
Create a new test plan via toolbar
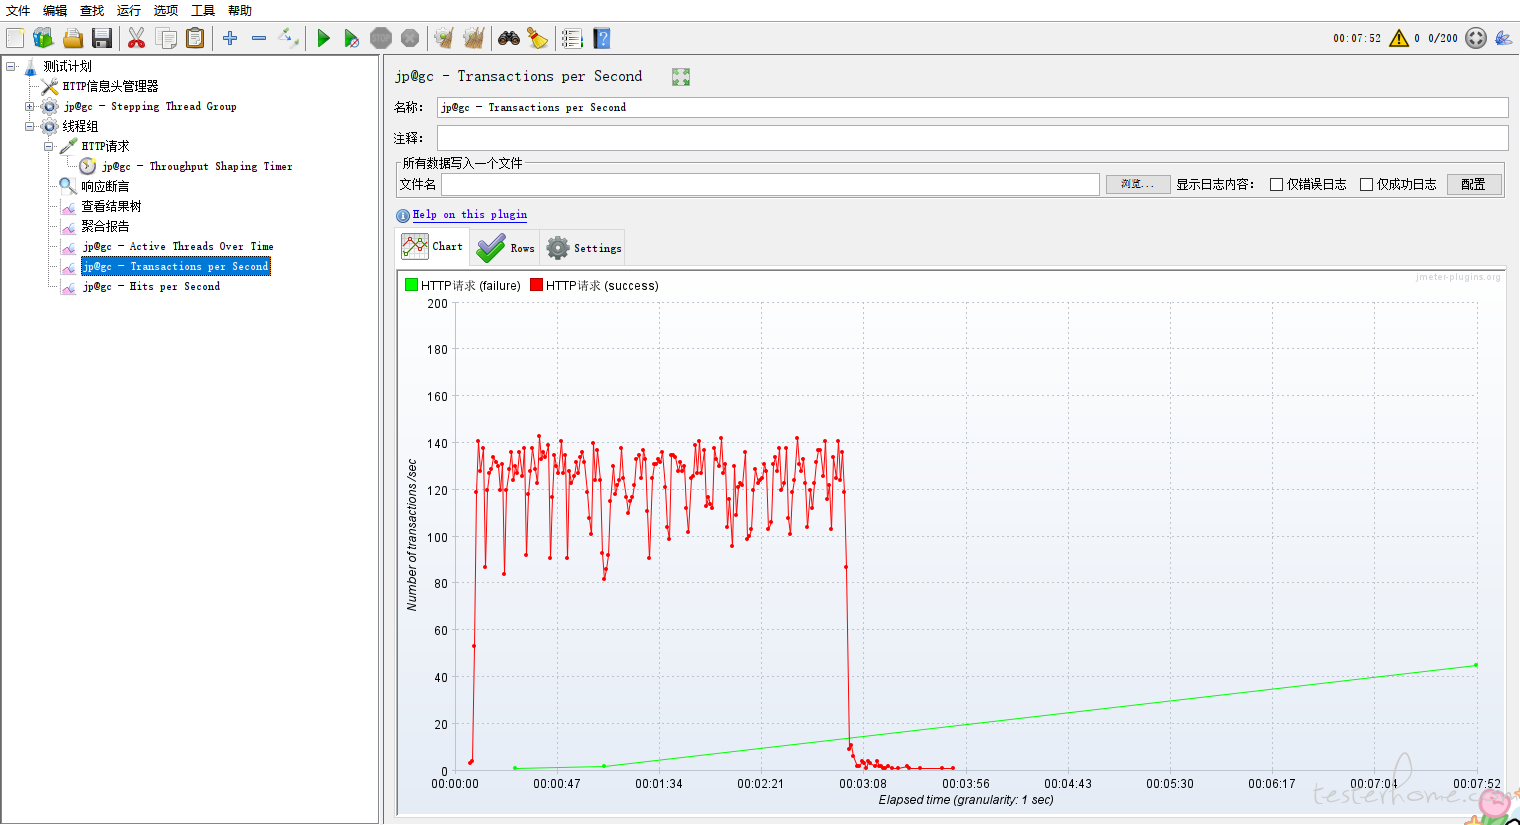(15, 38)
